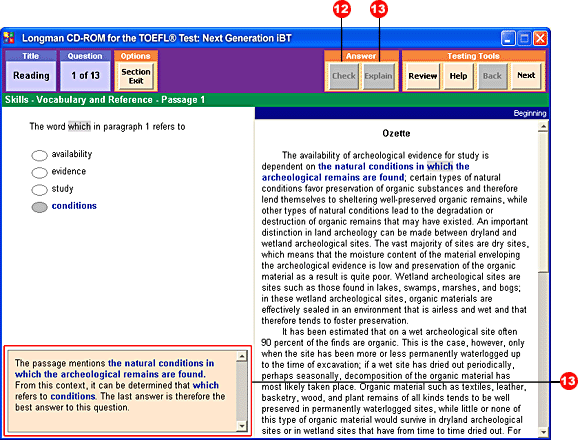The height and width of the screenshot is (440, 578).
Task: Click the 'Options' group label
Action: 135,56
